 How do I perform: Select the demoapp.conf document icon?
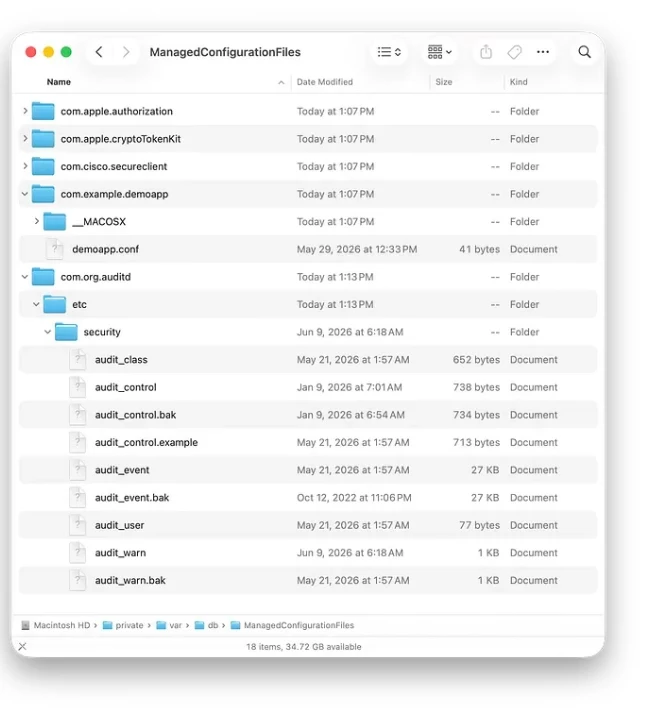coord(54,249)
